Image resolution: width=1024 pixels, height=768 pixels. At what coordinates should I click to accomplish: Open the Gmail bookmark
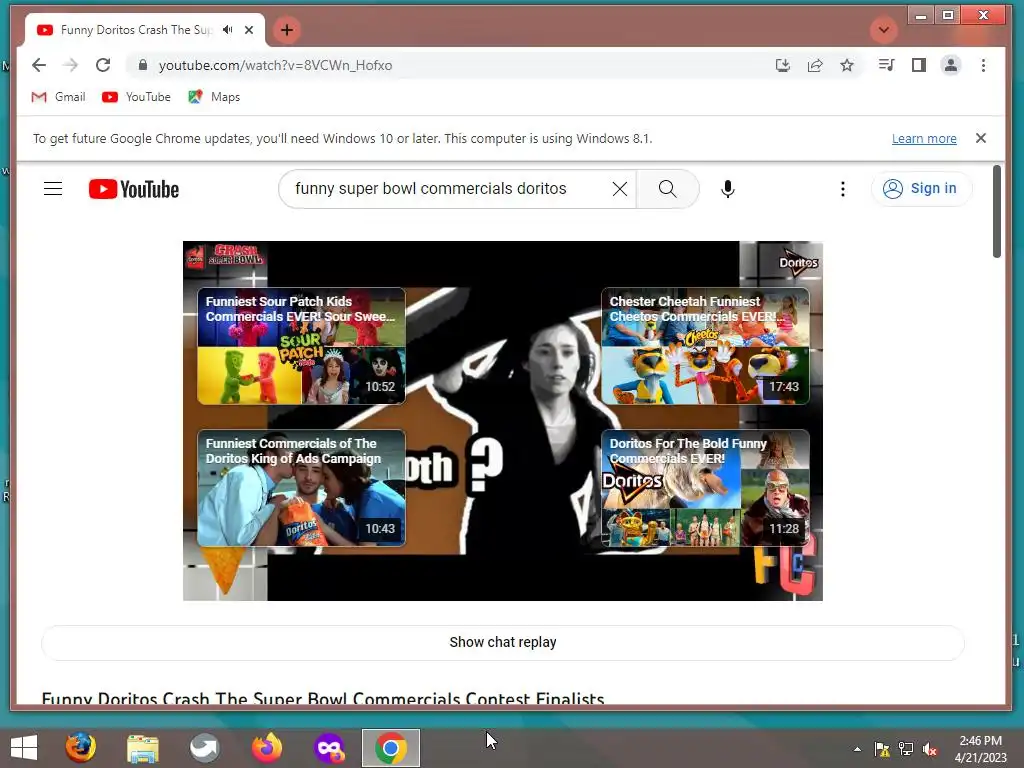coord(58,97)
